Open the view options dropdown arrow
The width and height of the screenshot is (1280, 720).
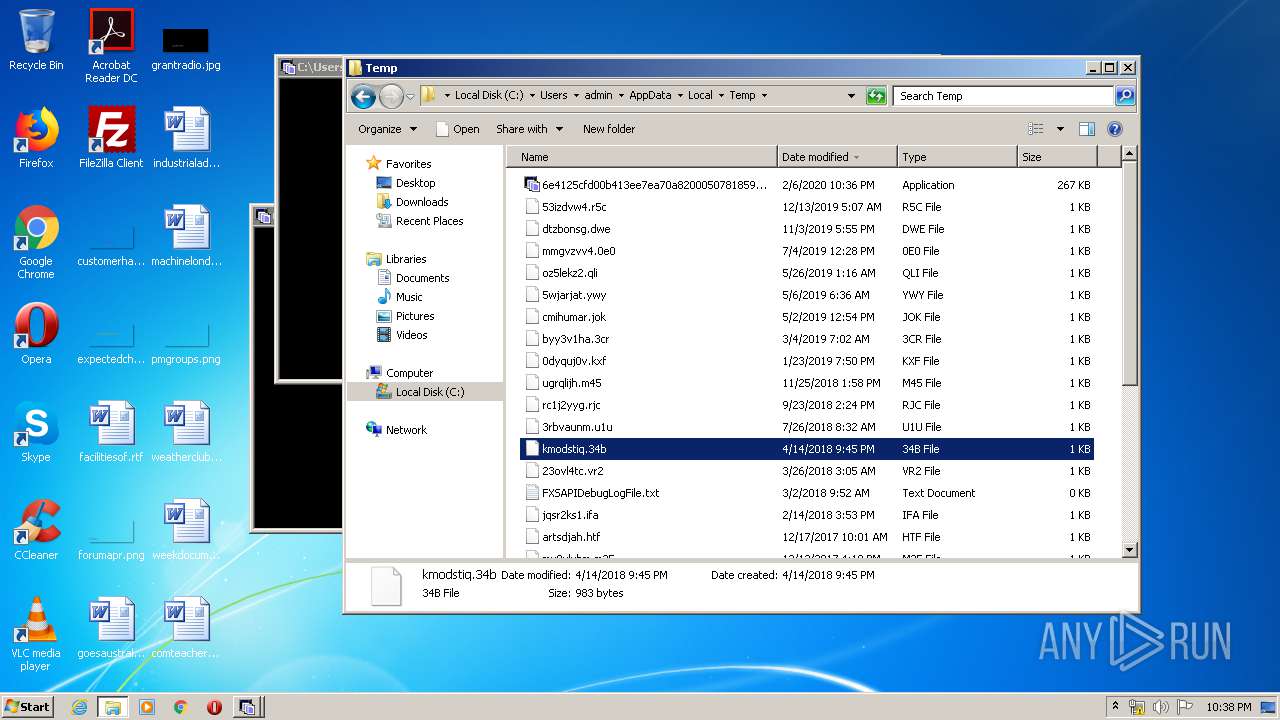pyautogui.click(x=1060, y=129)
